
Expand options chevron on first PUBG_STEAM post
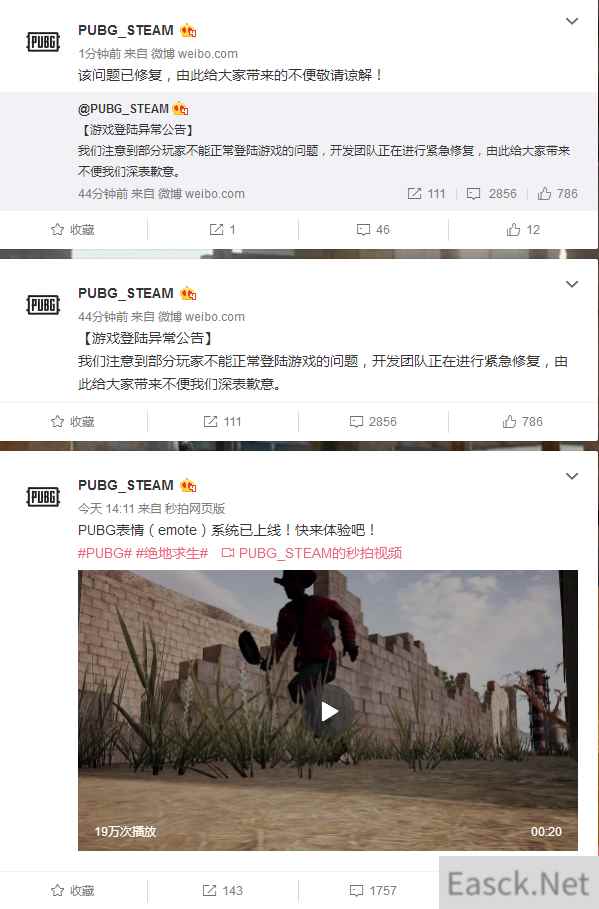tap(572, 21)
